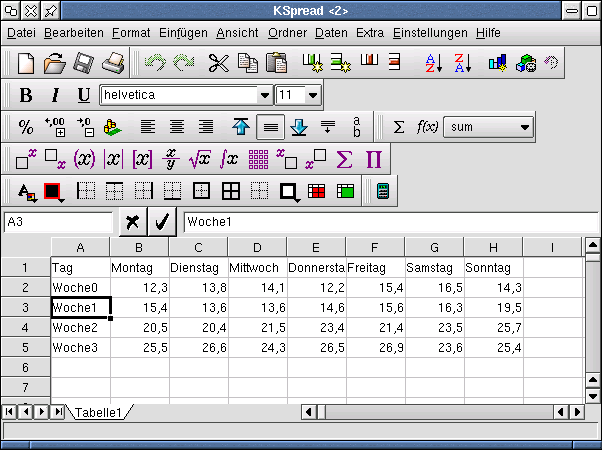This screenshot has width=602, height=450.
Task: Open the helvetica font family dropdown
Action: click(x=265, y=96)
